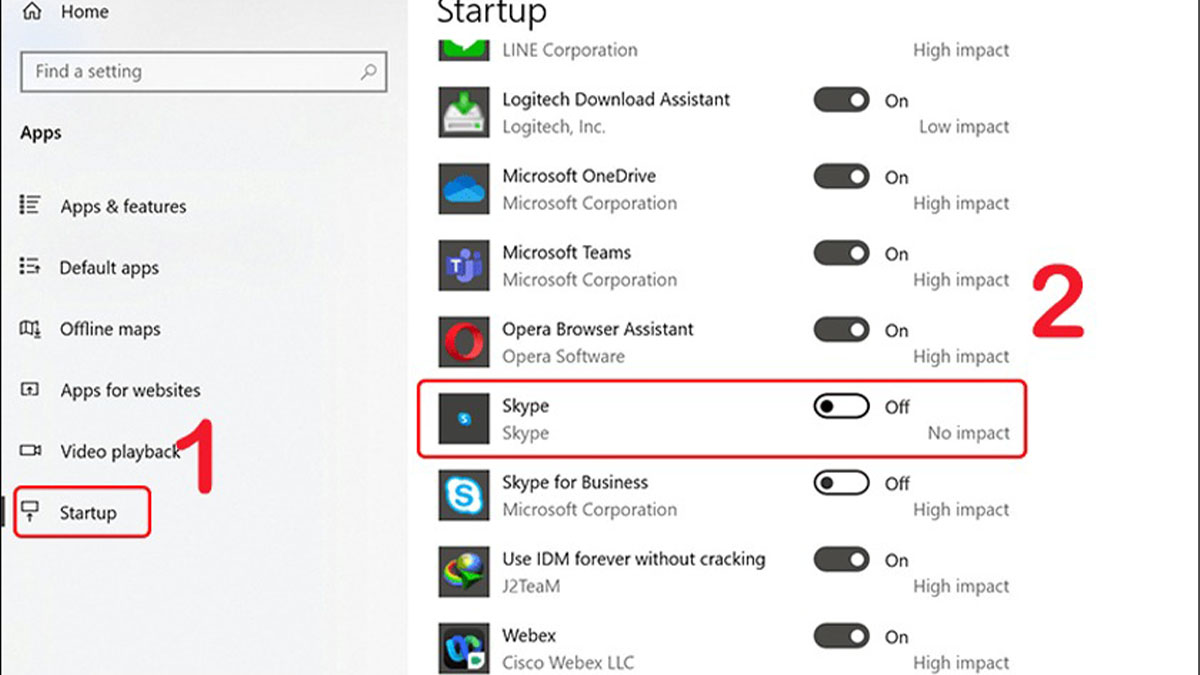Screen dimensions: 1200x675
Task: Click the Microsoft Teams app icon
Action: (x=464, y=266)
